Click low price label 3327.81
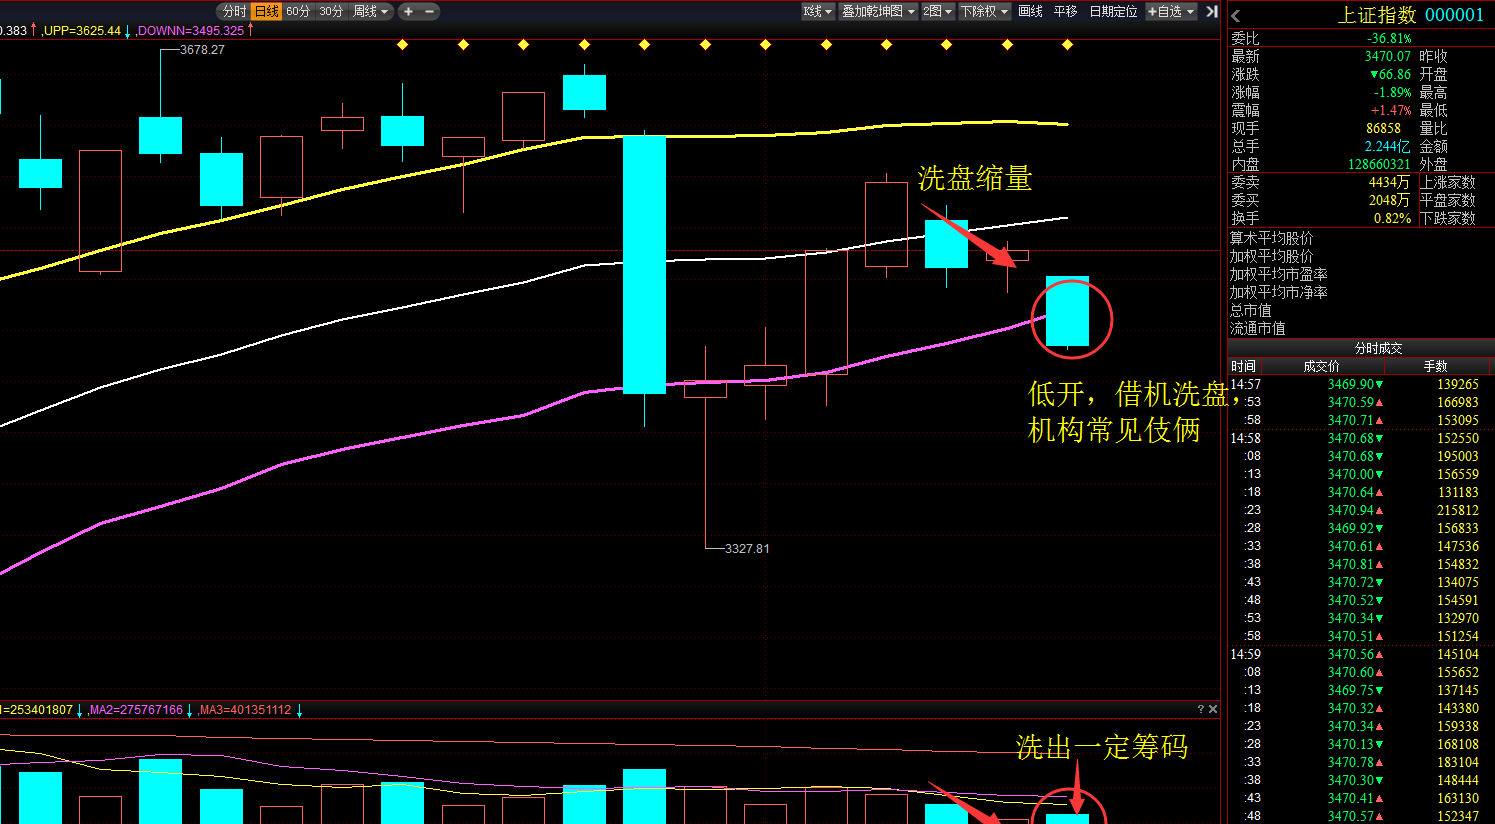 tap(747, 549)
